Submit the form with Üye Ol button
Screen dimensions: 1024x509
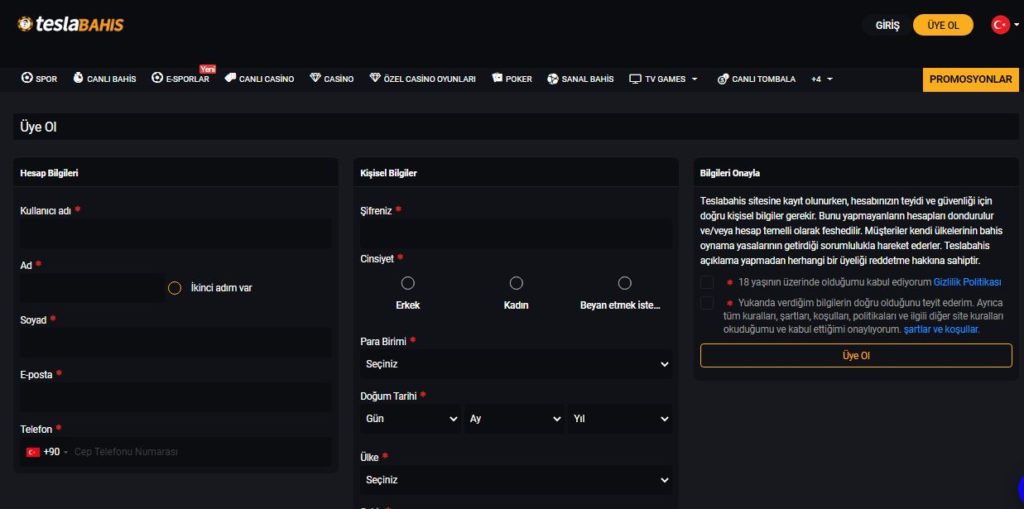pyautogui.click(x=856, y=356)
